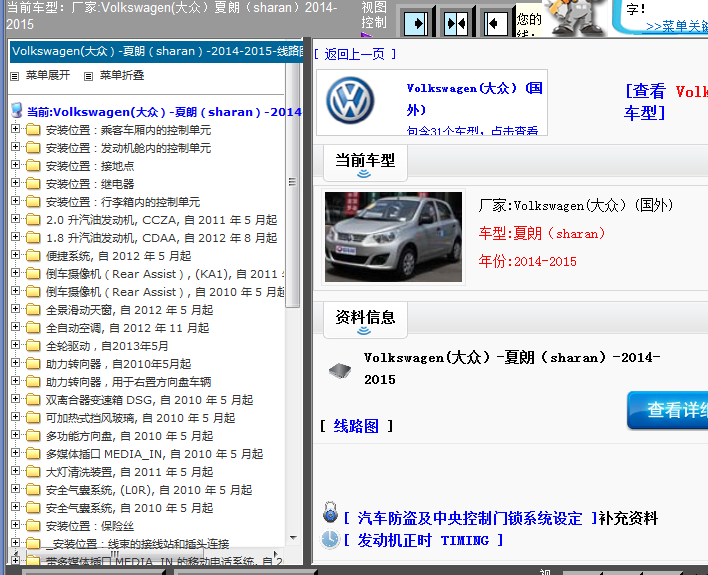Click the 返回上一页 back link
708x575 pixels.
[355, 54]
